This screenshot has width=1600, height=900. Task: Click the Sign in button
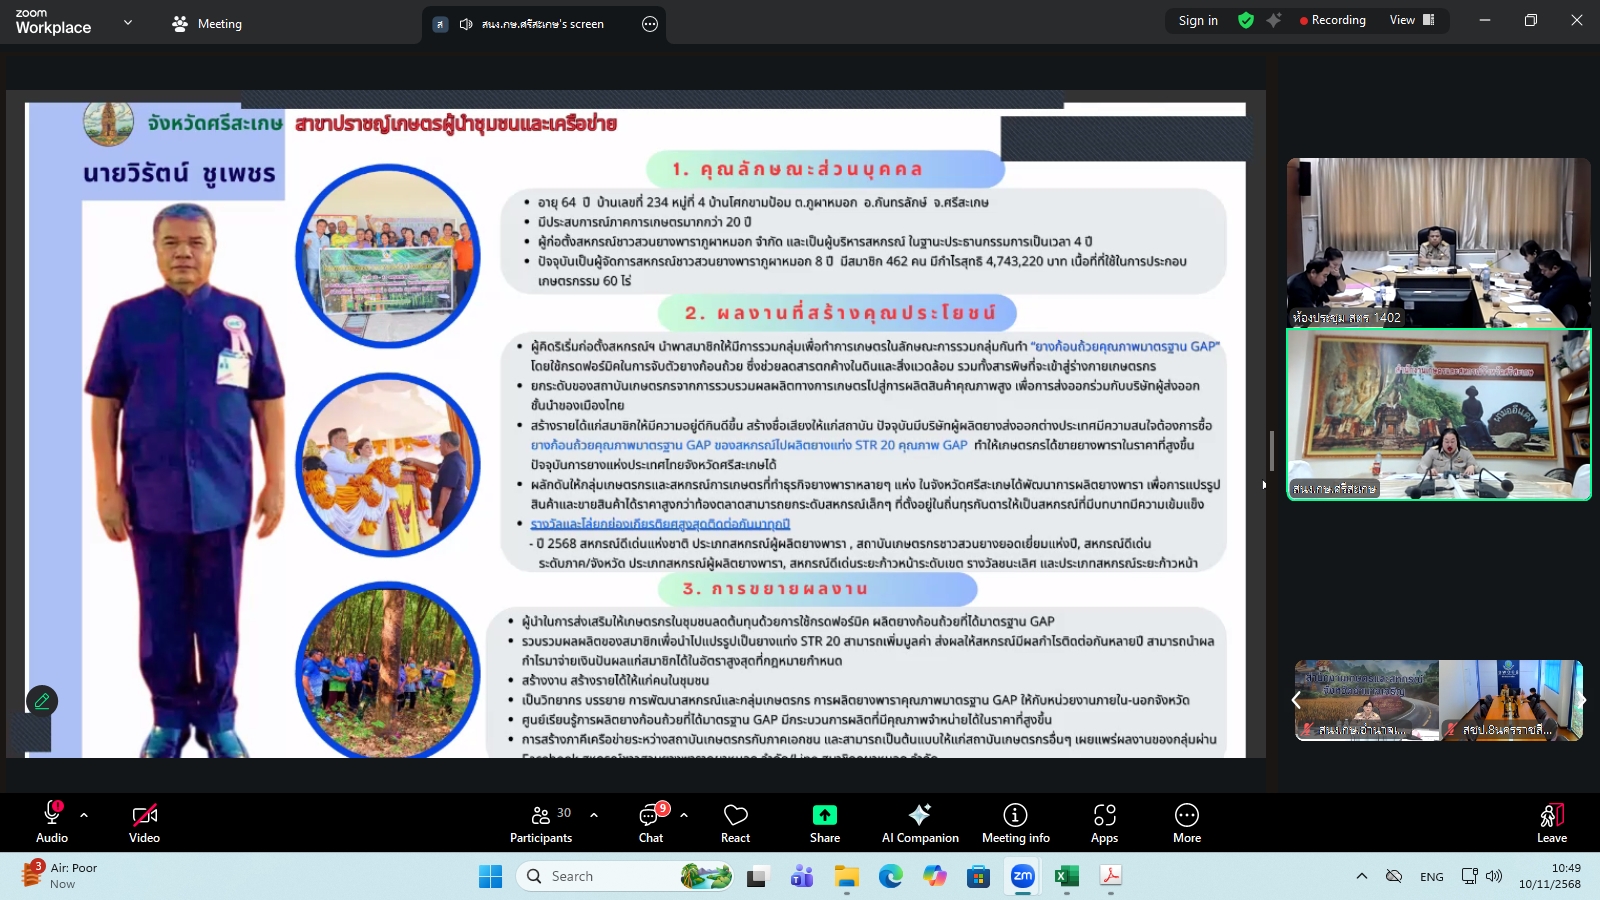[x=1198, y=20]
